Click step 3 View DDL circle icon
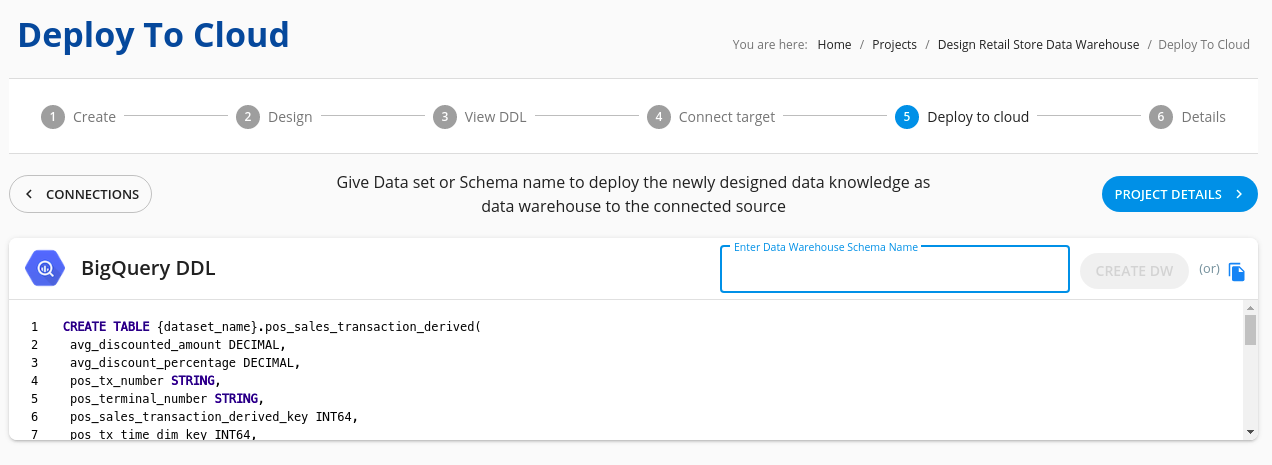Viewport: 1272px width, 465px height. coord(444,117)
